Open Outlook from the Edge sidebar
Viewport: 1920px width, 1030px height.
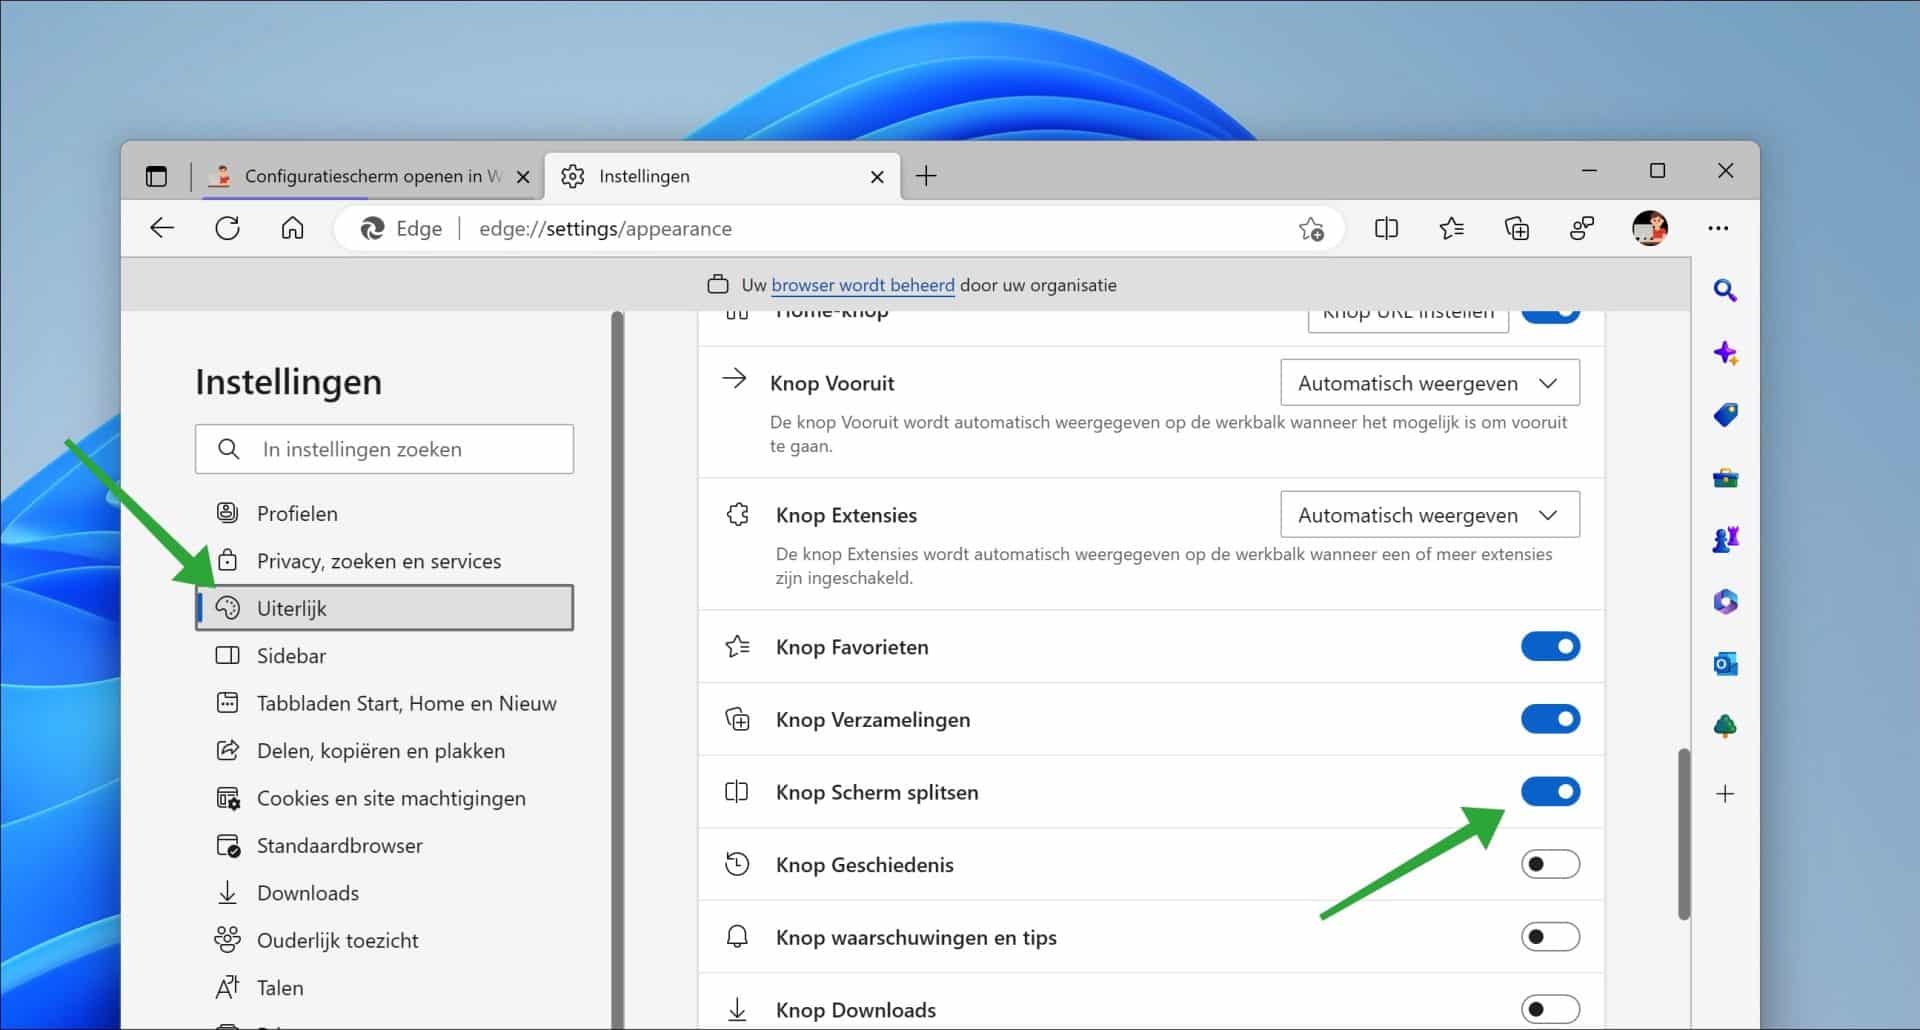click(x=1725, y=663)
